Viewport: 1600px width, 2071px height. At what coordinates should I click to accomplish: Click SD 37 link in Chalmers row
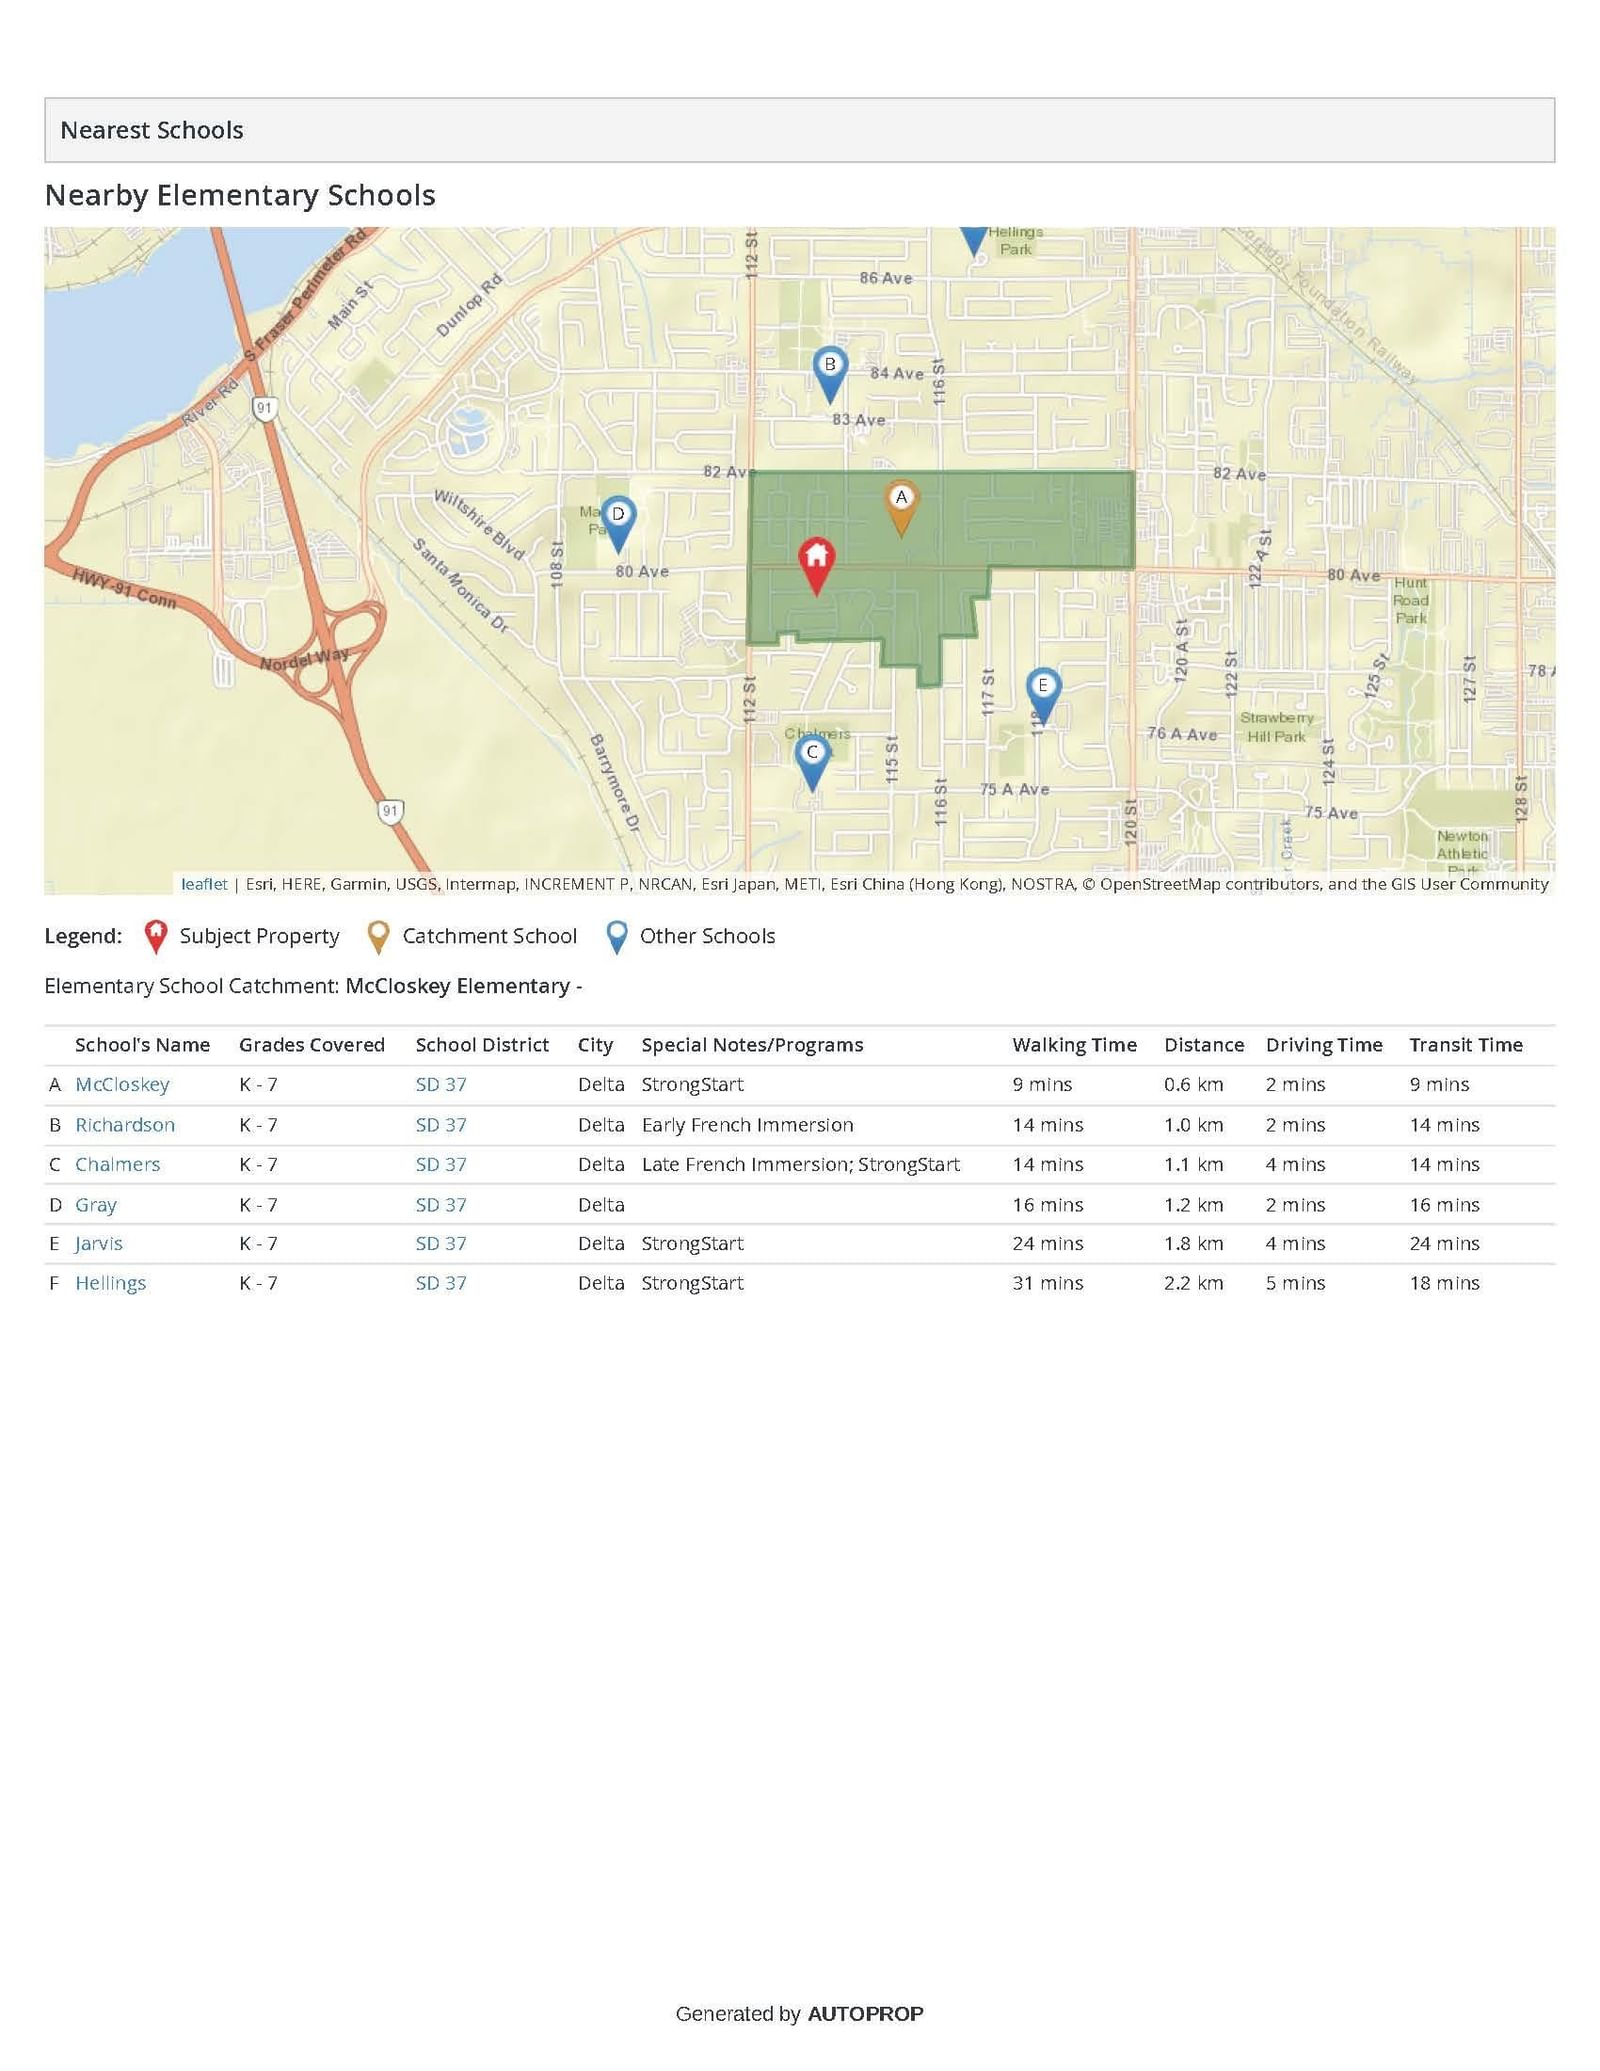pos(441,1164)
